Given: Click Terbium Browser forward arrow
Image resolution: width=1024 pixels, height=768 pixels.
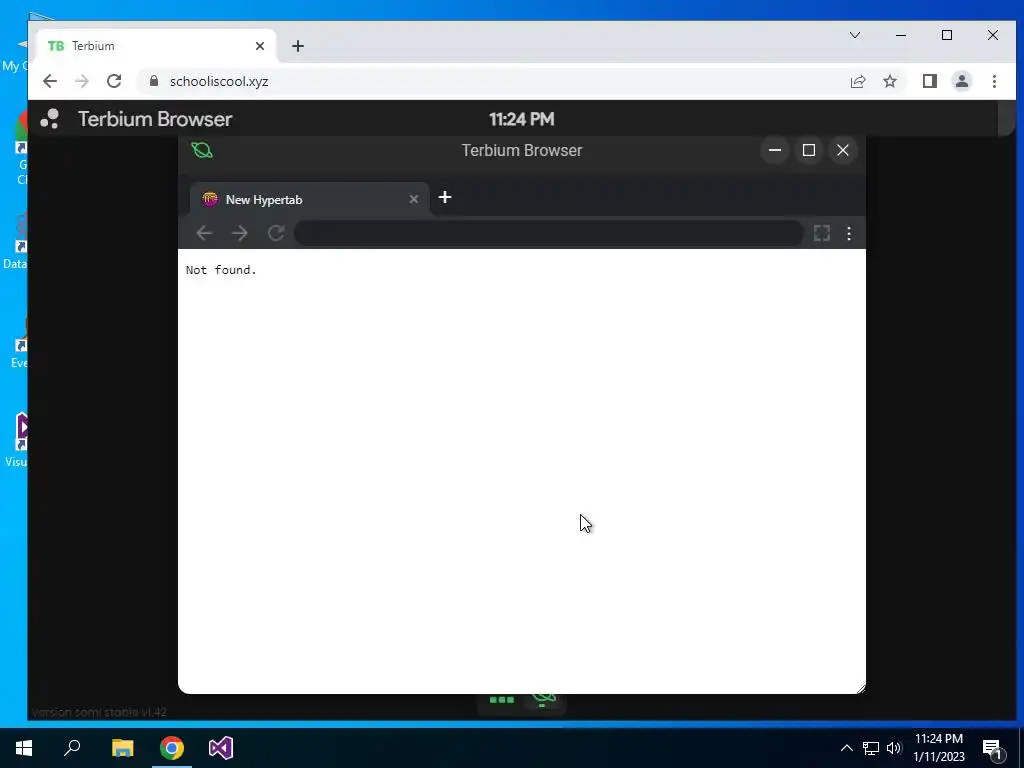Looking at the screenshot, I should click(x=240, y=233).
